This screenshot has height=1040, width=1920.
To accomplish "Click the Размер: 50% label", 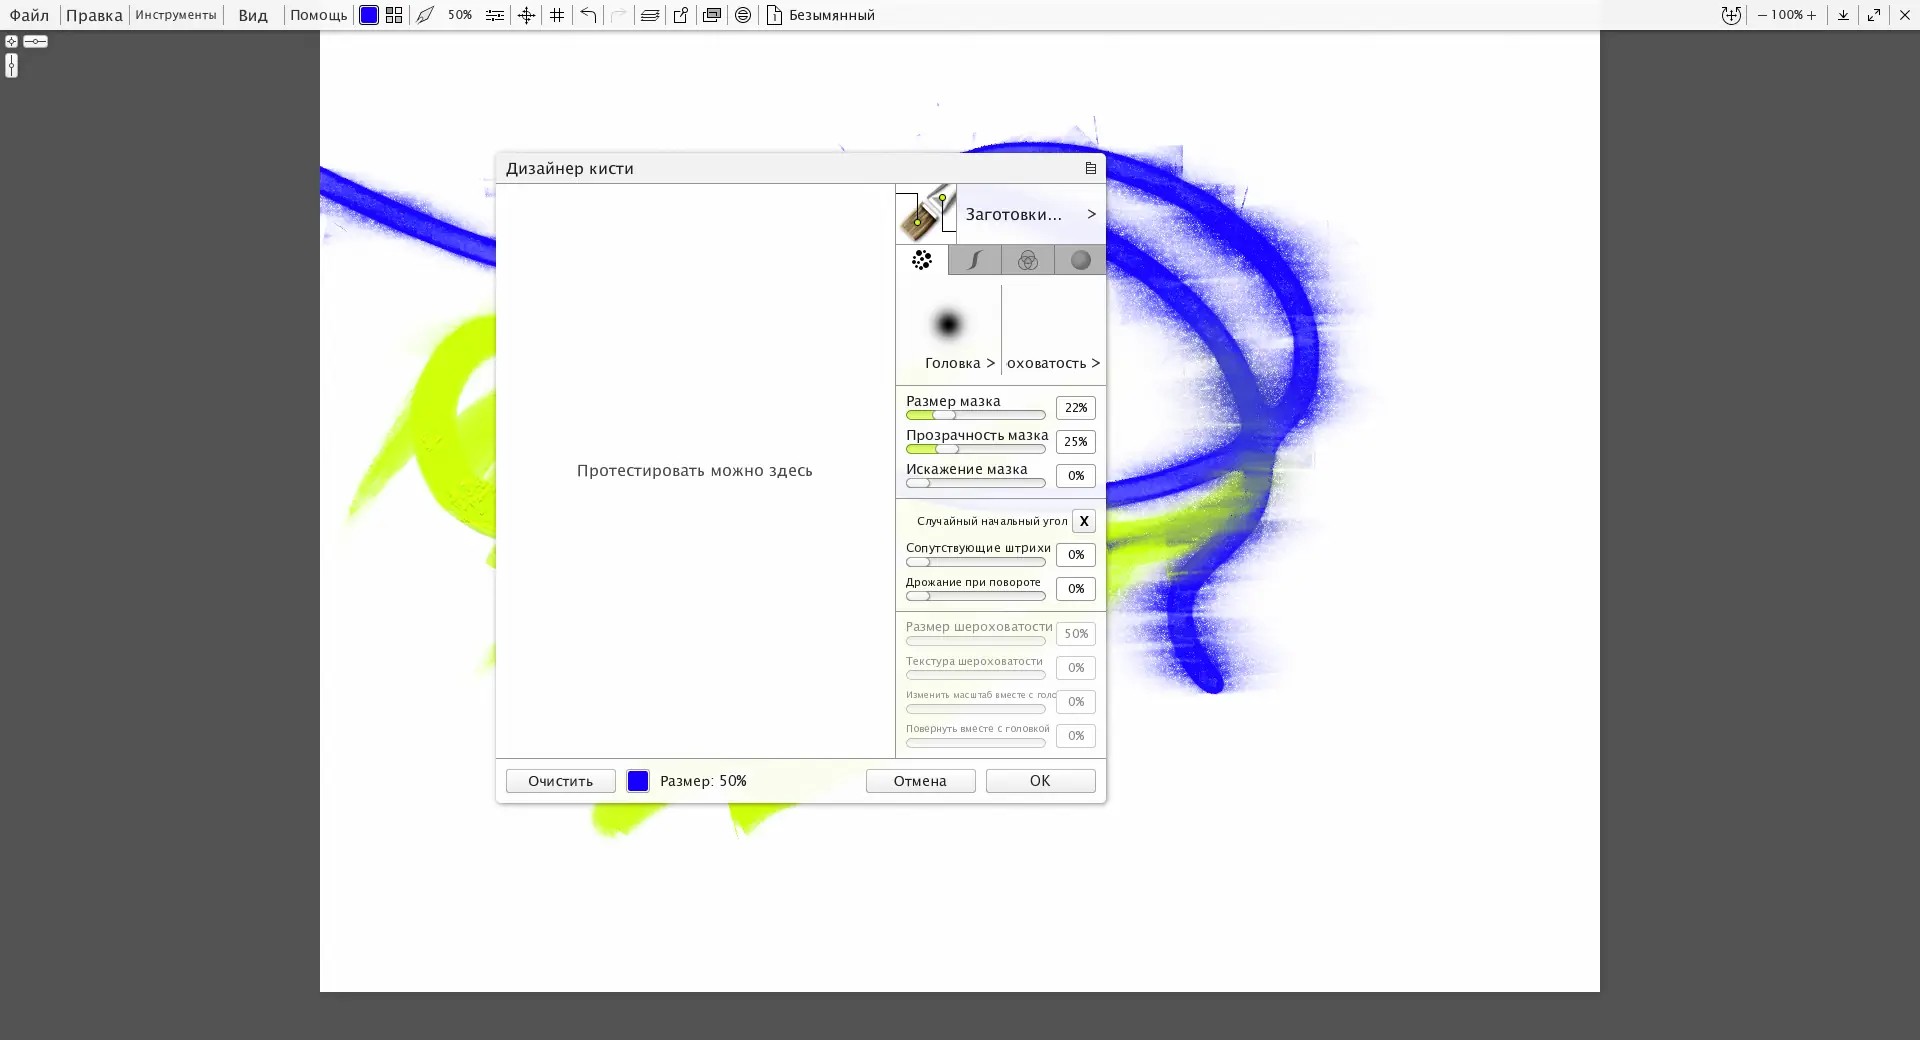I will 703,781.
